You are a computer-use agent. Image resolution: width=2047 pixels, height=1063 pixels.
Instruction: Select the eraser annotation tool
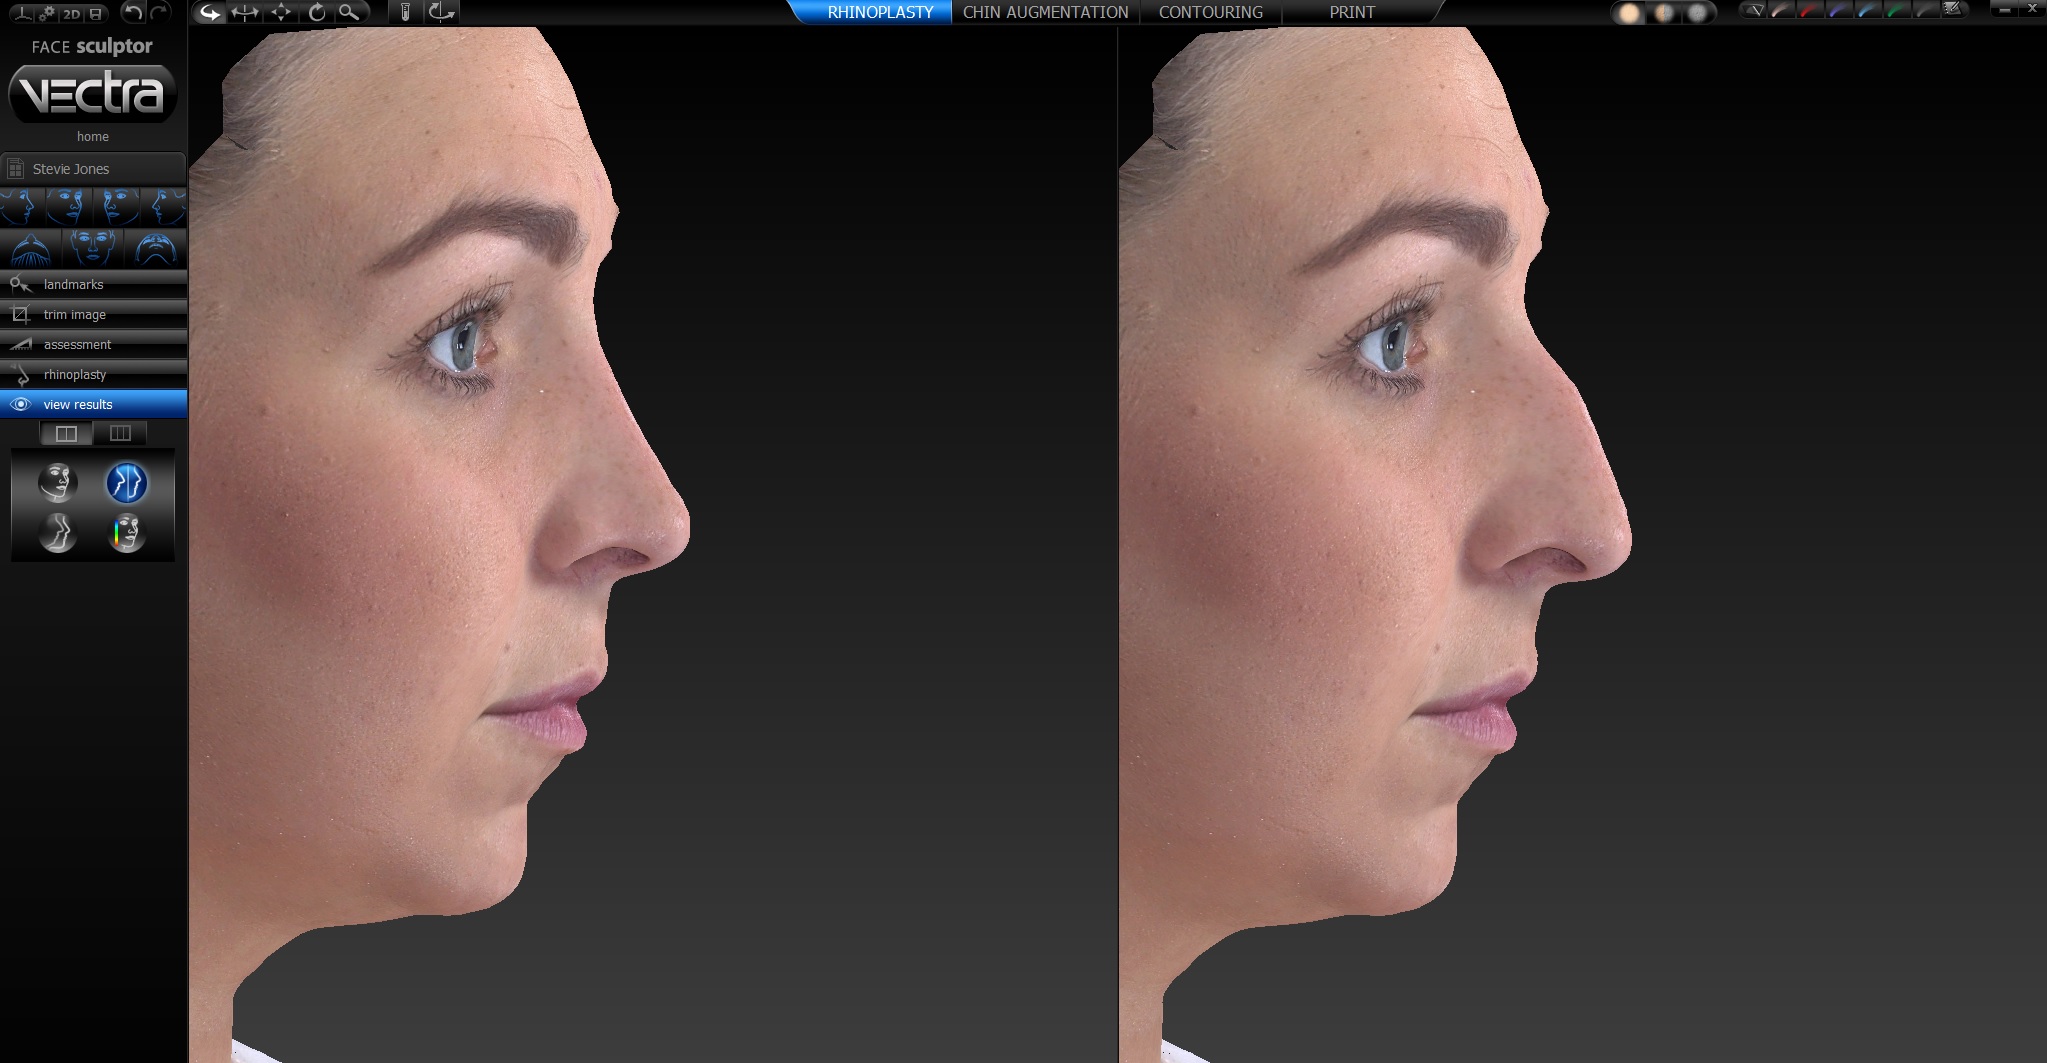tap(1754, 10)
